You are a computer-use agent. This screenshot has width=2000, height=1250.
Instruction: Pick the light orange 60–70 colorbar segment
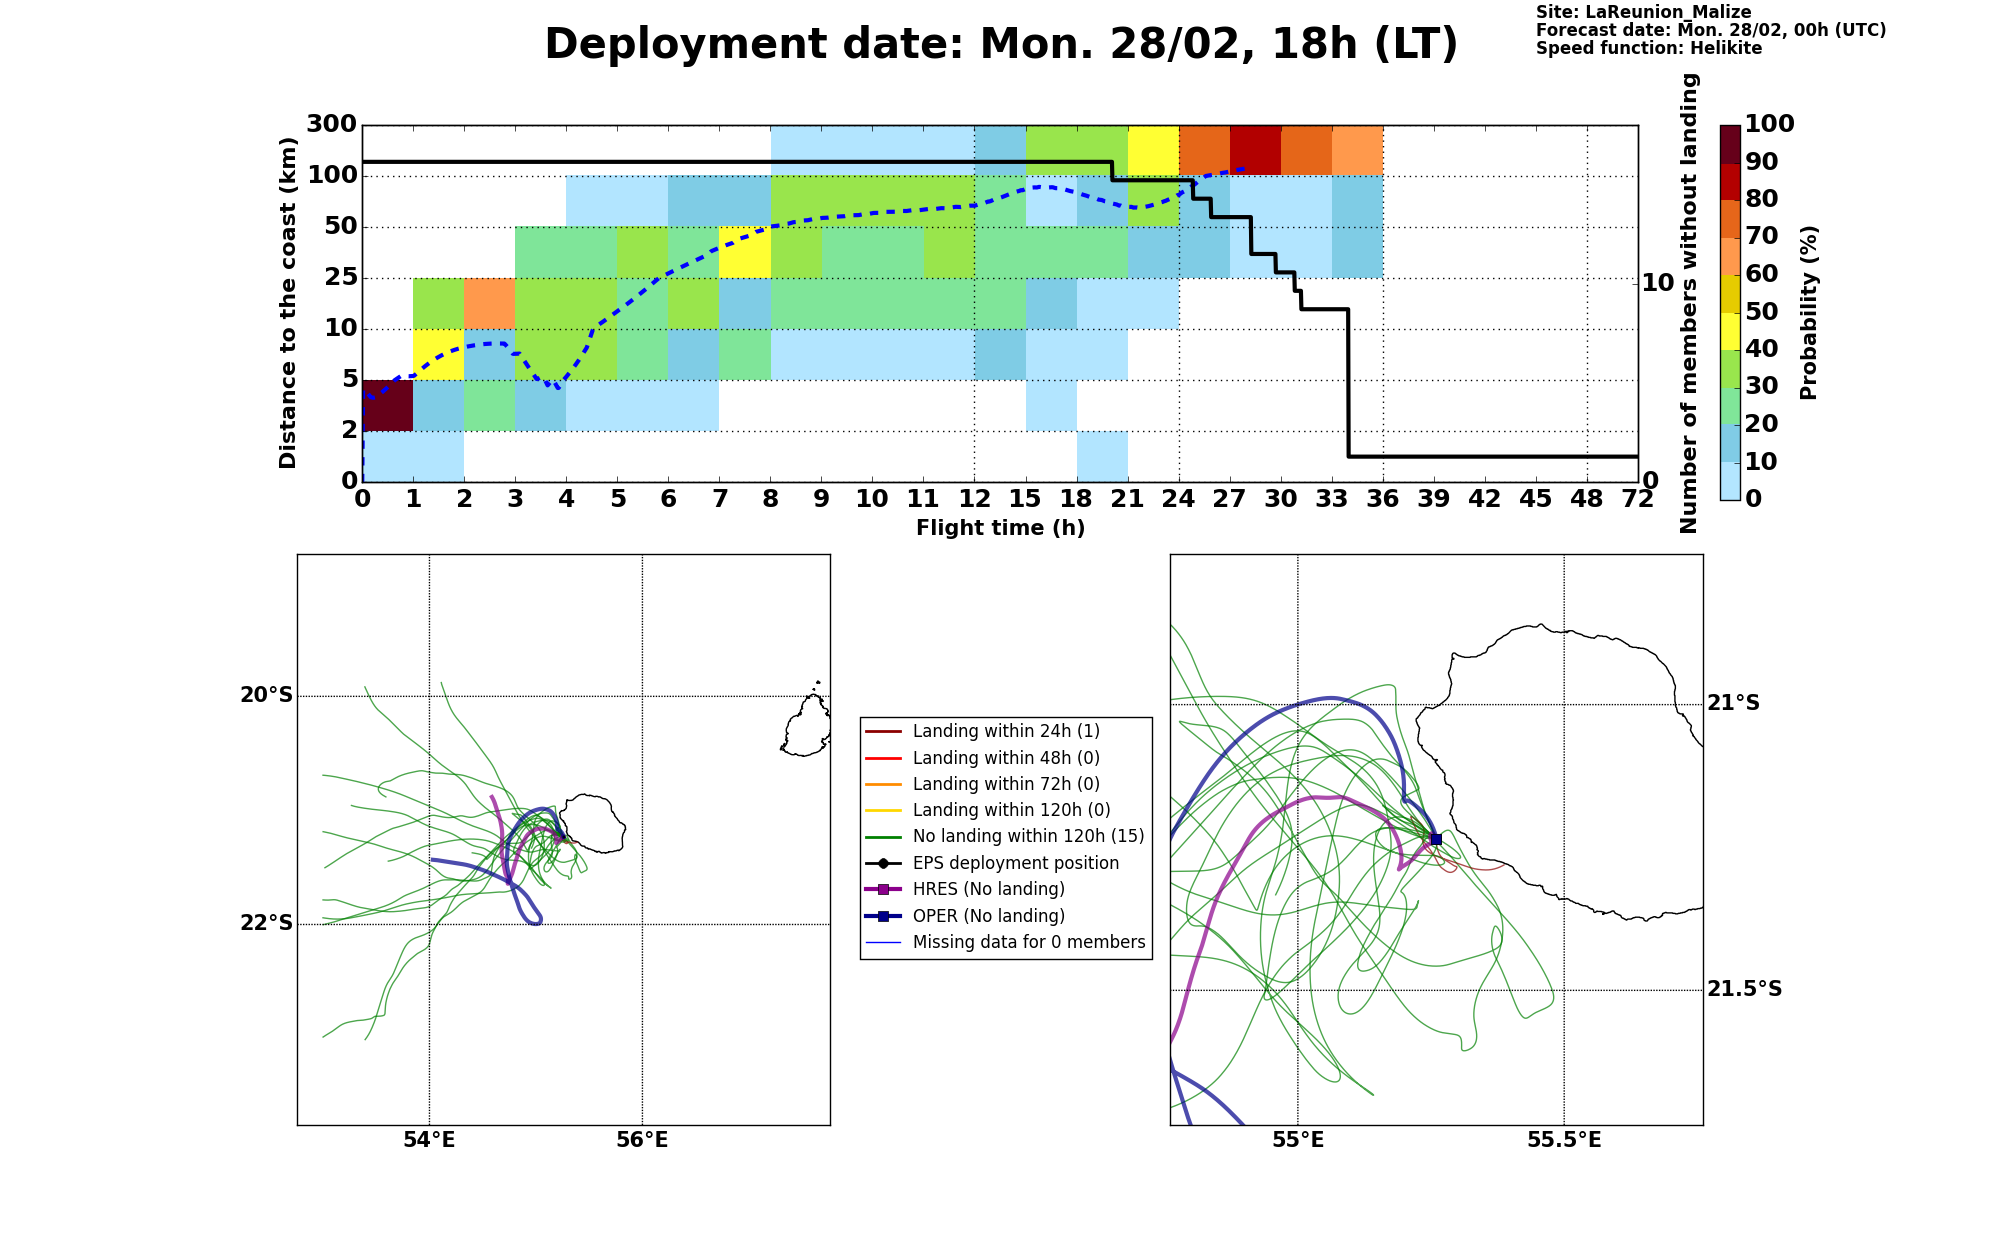pos(1730,256)
